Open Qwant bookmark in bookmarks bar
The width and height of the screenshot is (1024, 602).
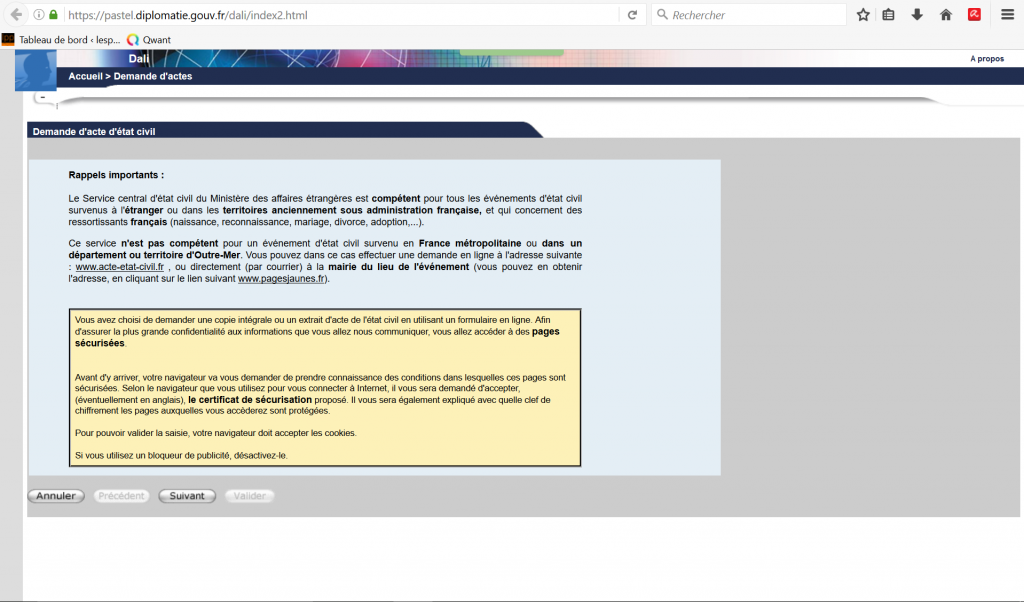(149, 40)
